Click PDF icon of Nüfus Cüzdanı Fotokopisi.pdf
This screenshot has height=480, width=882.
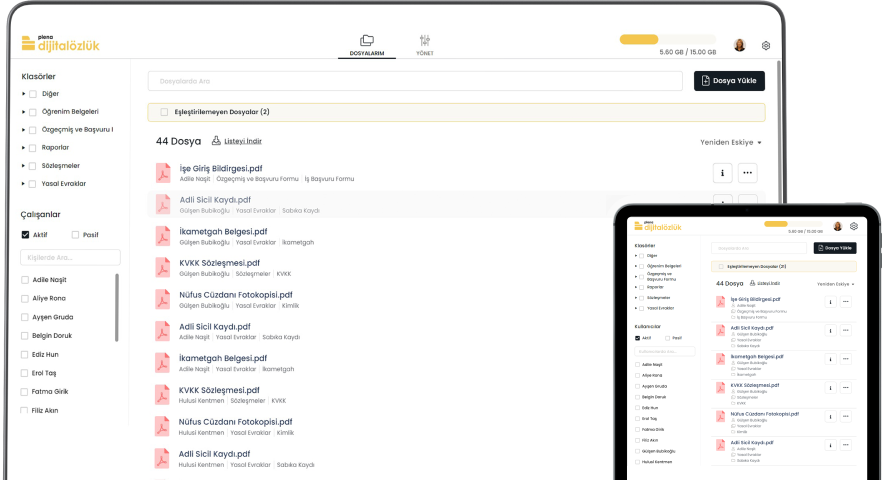point(163,300)
